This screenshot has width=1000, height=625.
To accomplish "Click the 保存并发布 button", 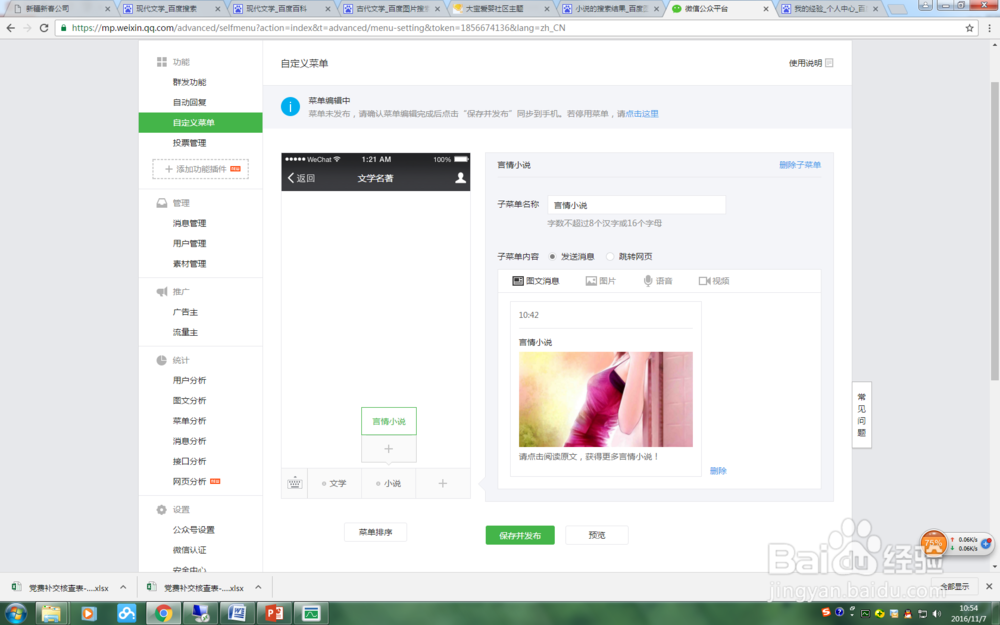I will (x=519, y=535).
